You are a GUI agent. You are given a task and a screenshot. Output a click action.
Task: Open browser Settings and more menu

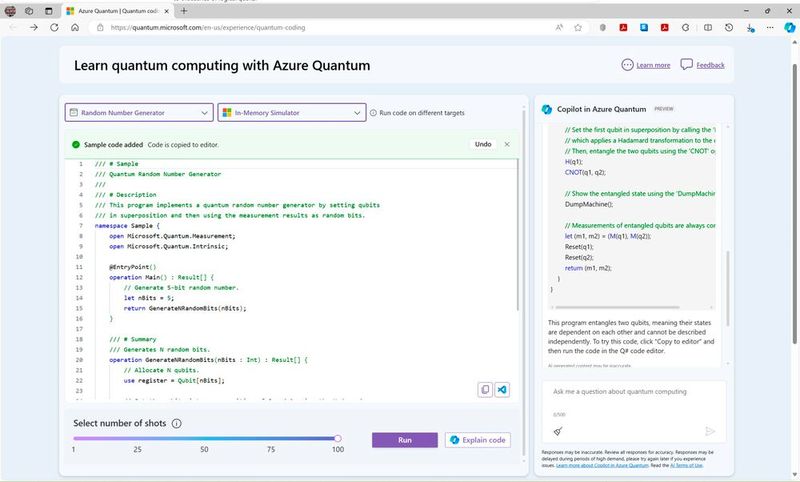tap(770, 28)
